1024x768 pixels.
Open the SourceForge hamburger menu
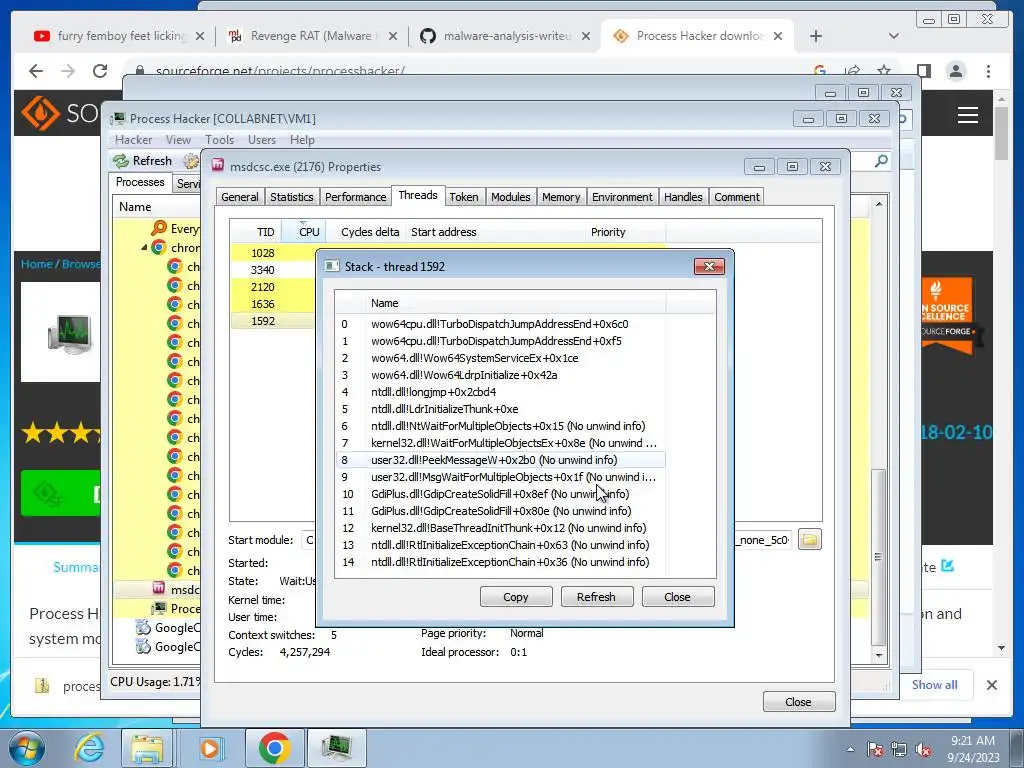pyautogui.click(x=967, y=115)
